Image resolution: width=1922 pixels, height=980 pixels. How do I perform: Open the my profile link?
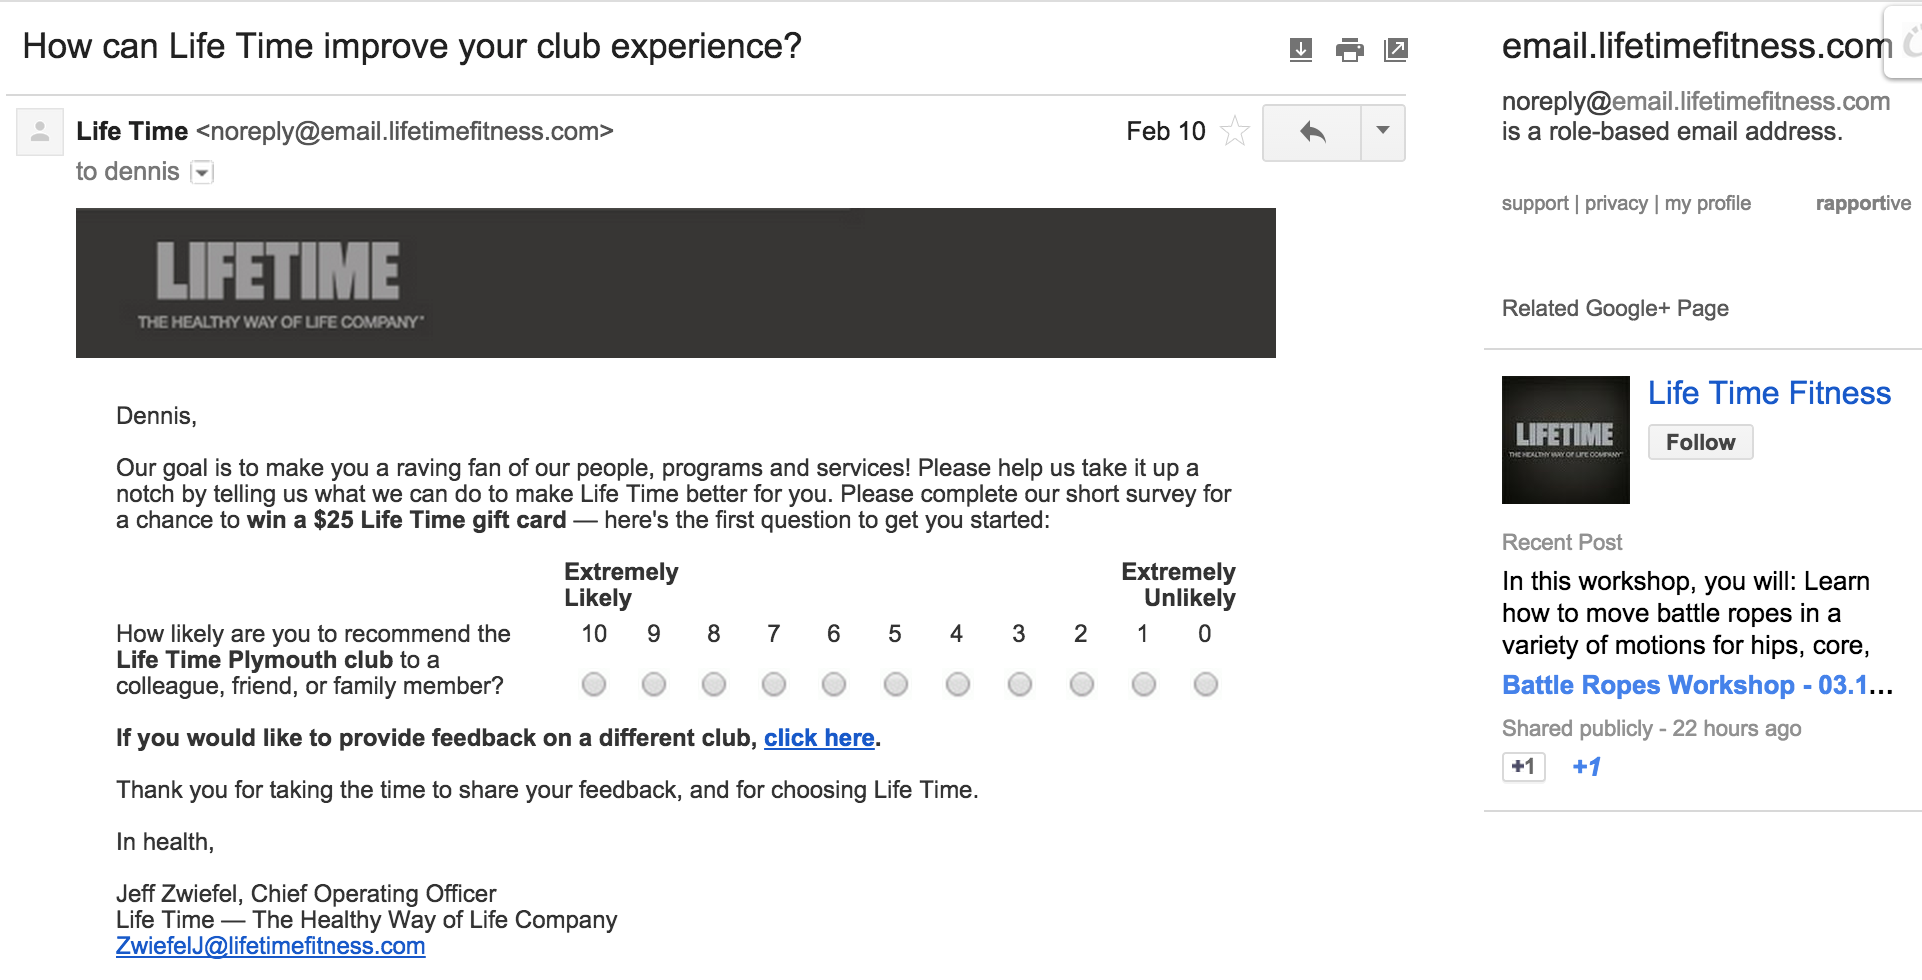coord(1708,203)
